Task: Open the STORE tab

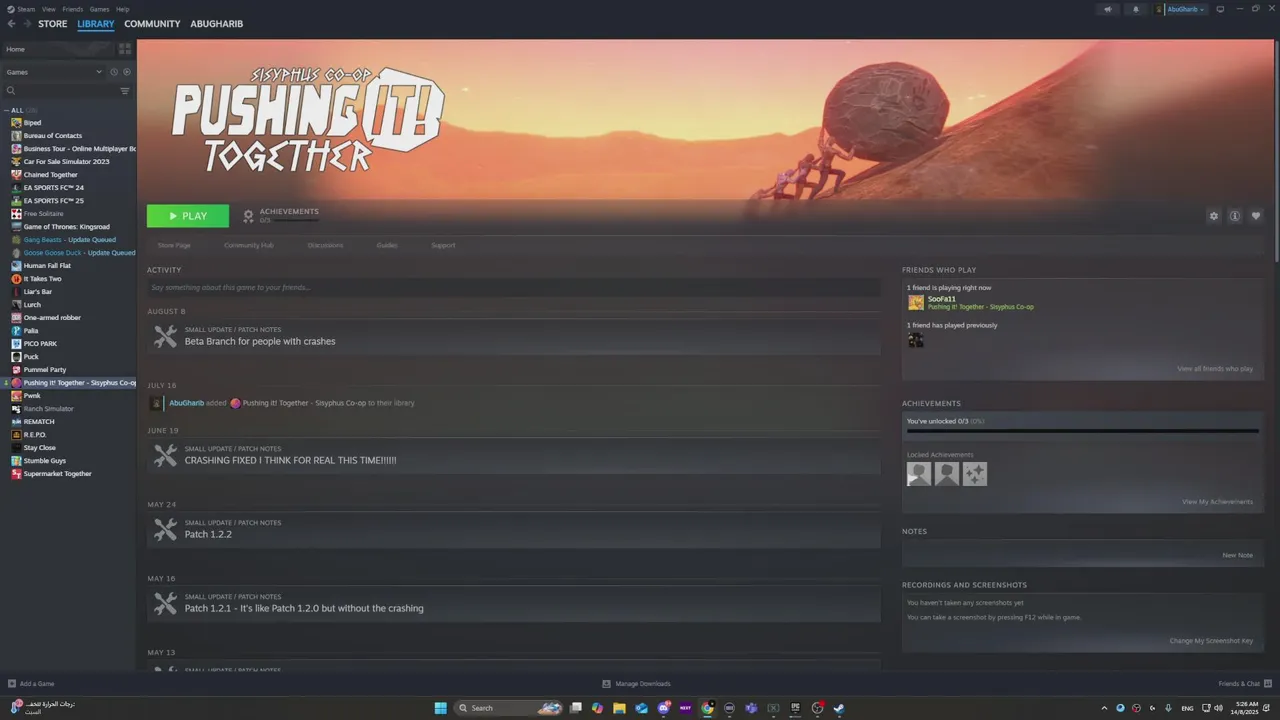Action: point(53,24)
